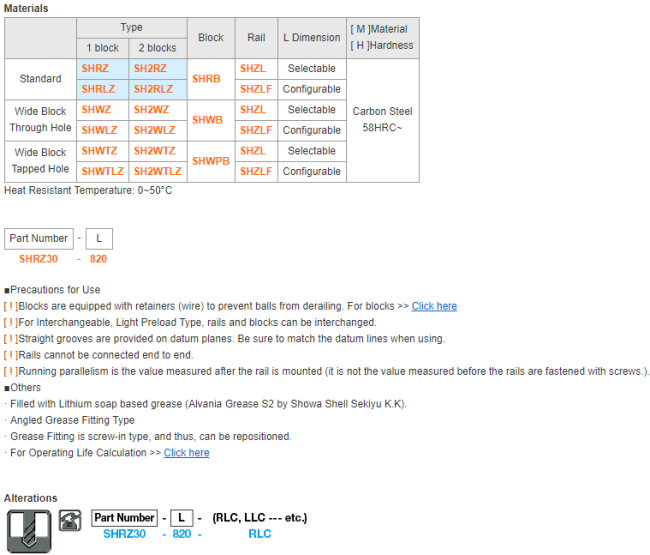Image resolution: width=650 pixels, height=555 pixels.
Task: Click the SHWPB block code
Action: 210,160
